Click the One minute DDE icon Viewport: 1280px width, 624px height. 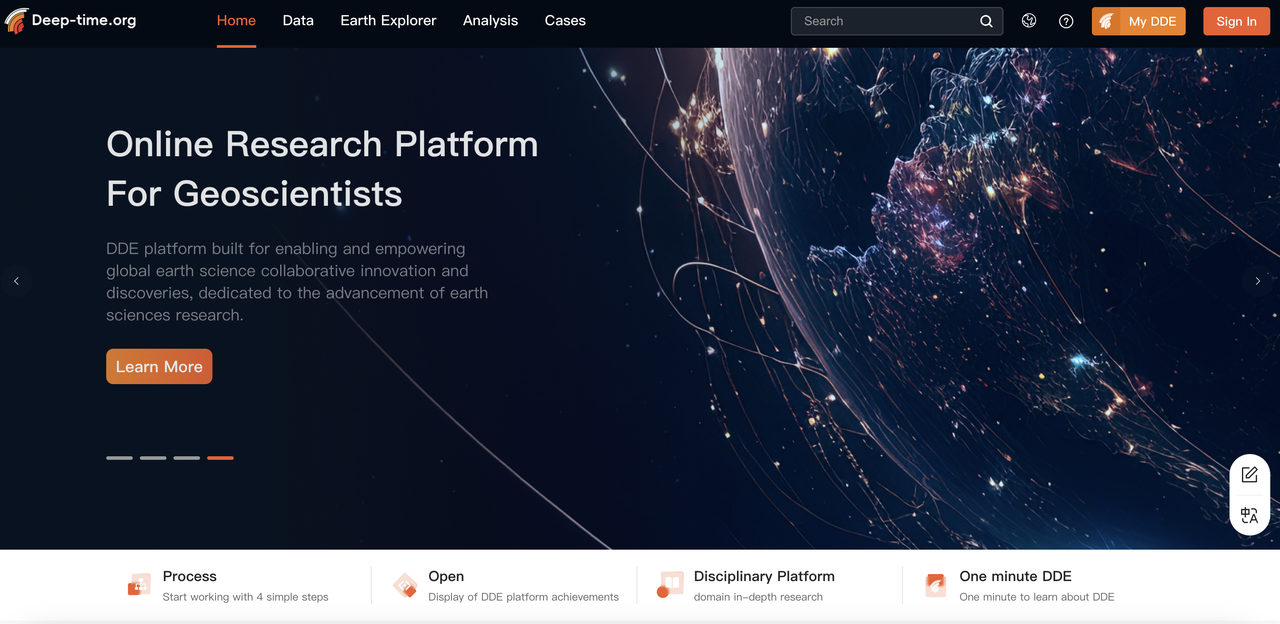[x=936, y=585]
